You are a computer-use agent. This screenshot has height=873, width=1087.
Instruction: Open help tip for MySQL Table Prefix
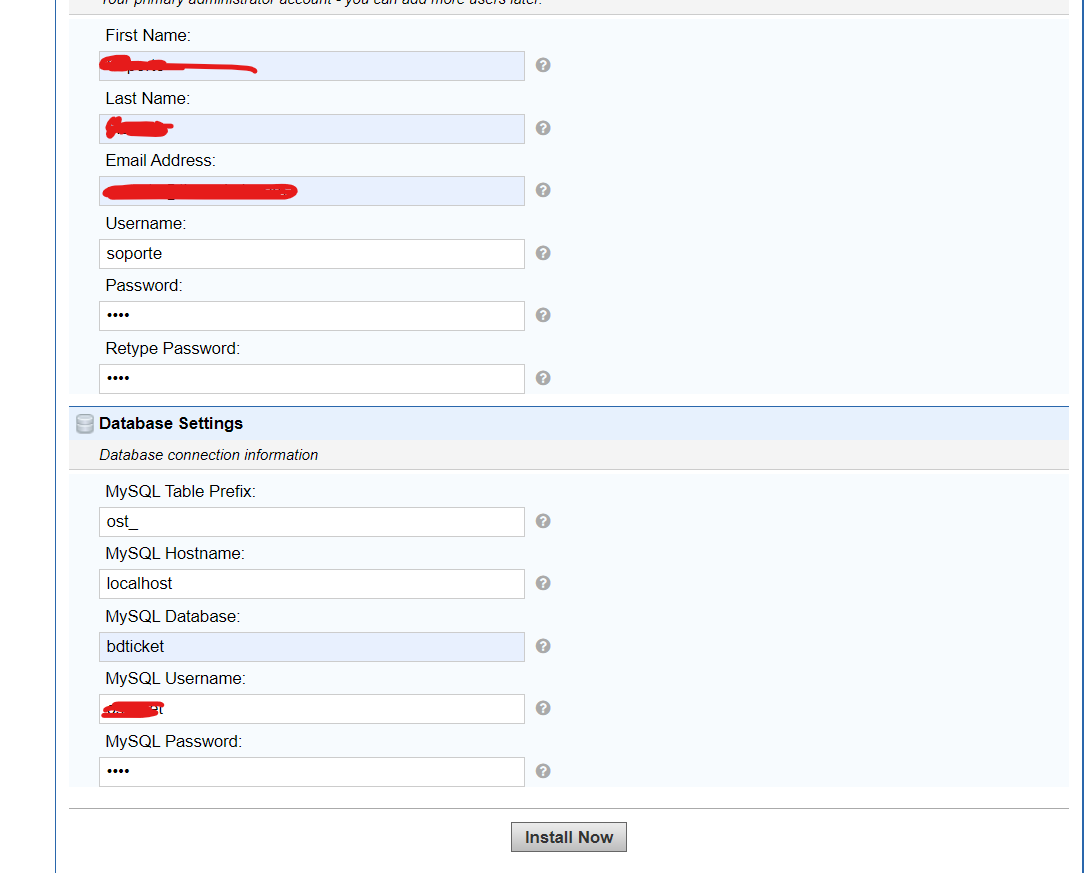(543, 521)
